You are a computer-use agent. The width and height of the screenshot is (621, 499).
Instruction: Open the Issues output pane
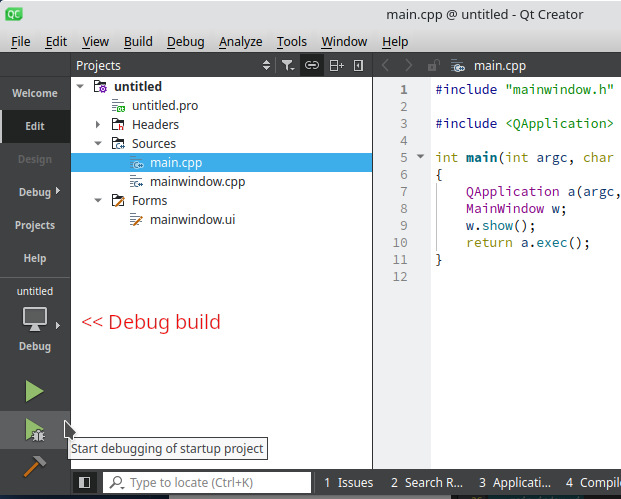click(x=348, y=483)
